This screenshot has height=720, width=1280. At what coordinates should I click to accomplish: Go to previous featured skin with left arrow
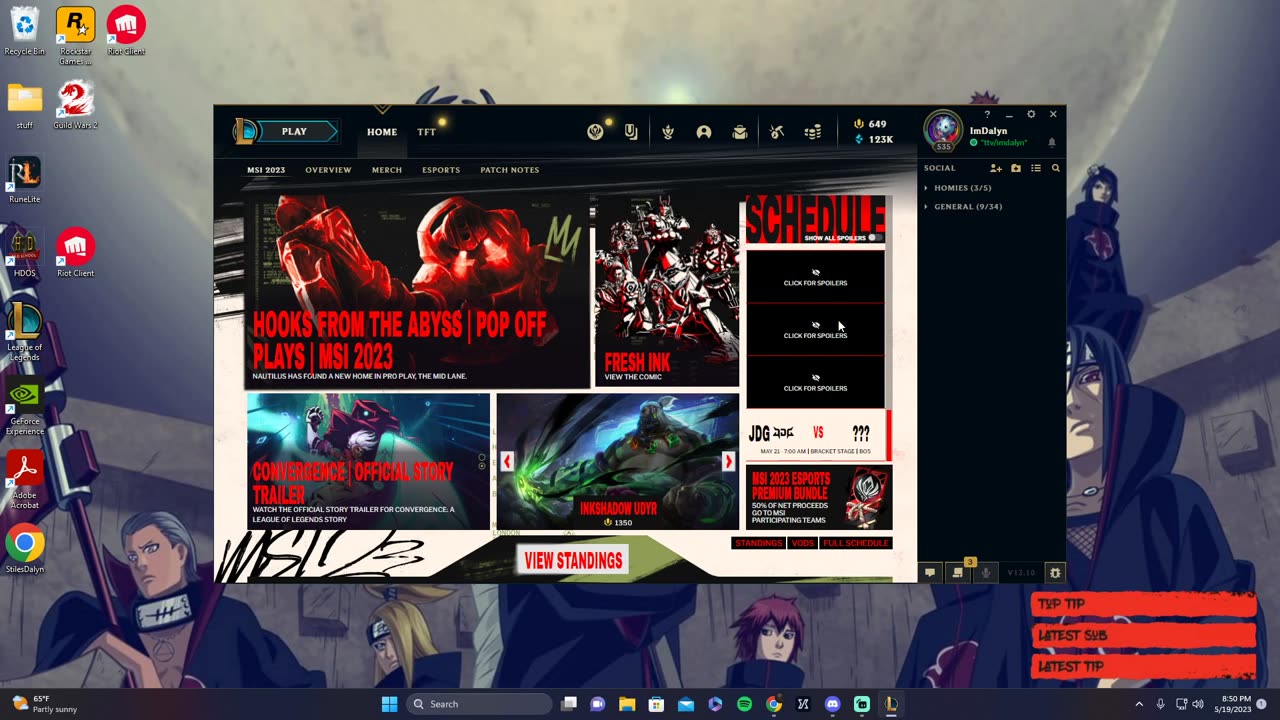[507, 461]
